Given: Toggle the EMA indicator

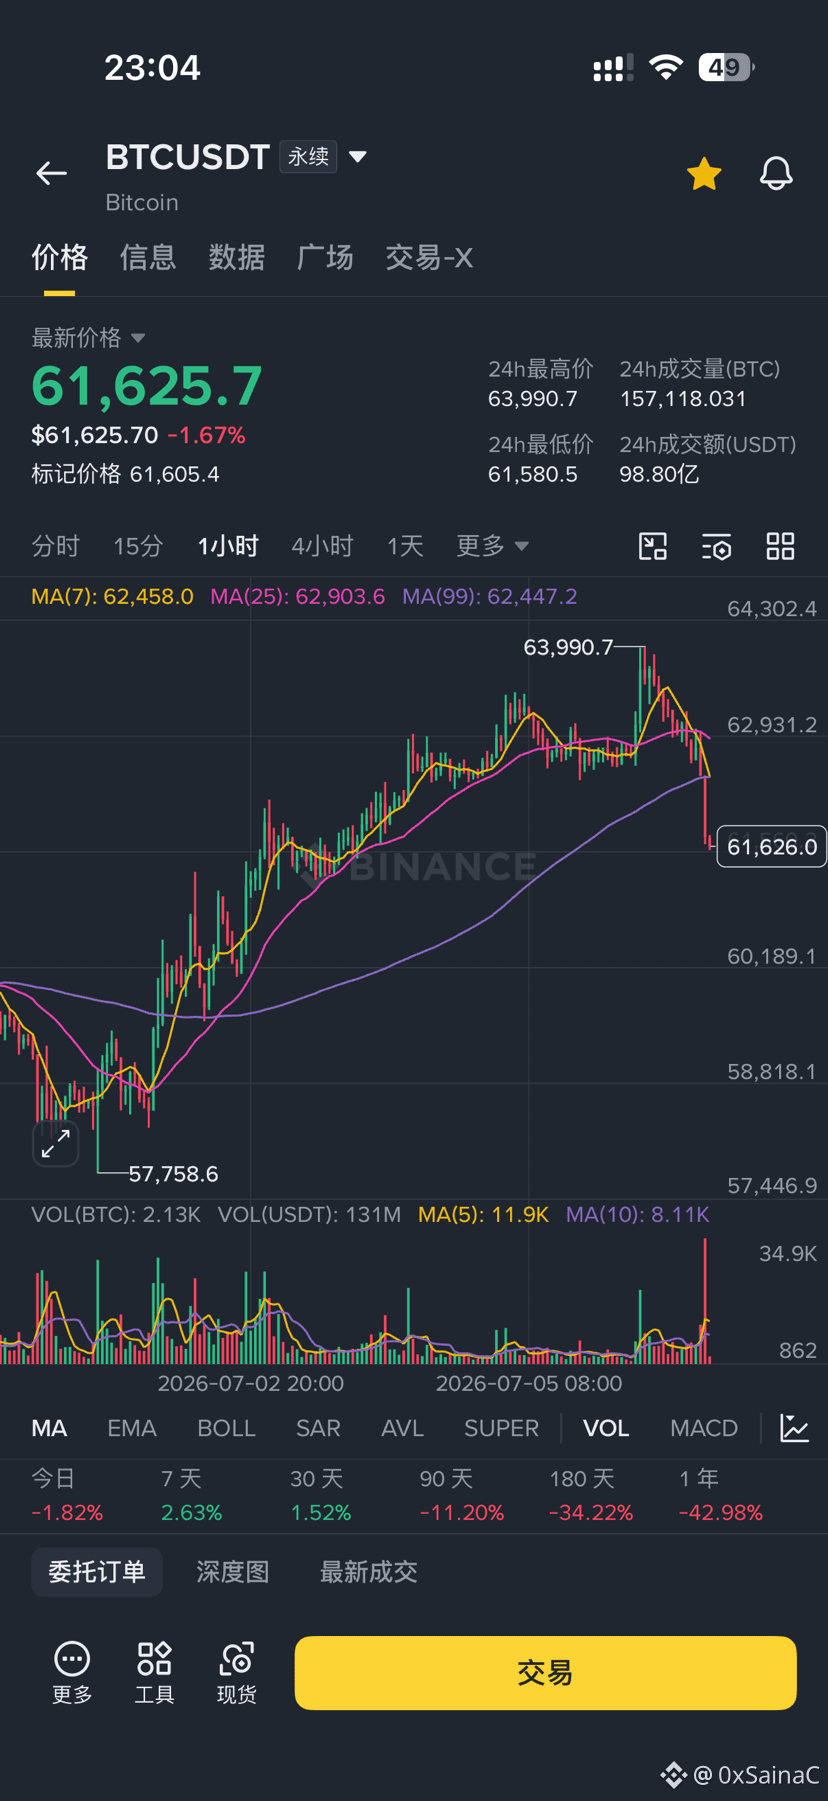Looking at the screenshot, I should point(132,1428).
